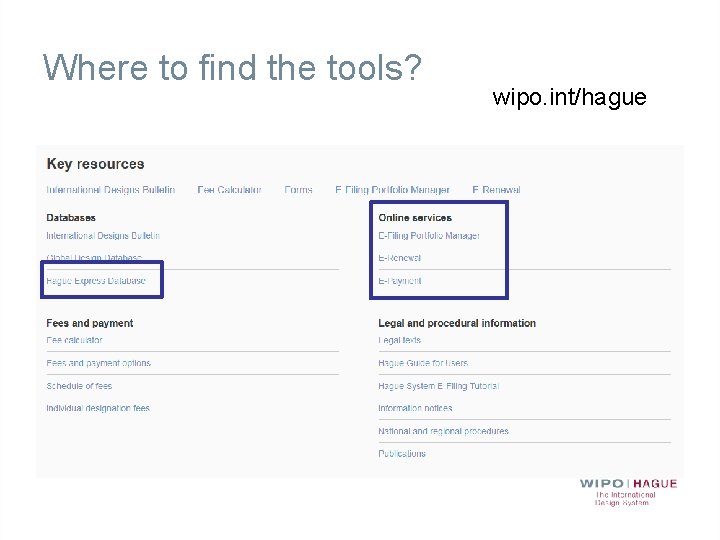Click the WIPO HAGUE logo

pyautogui.click(x=628, y=492)
